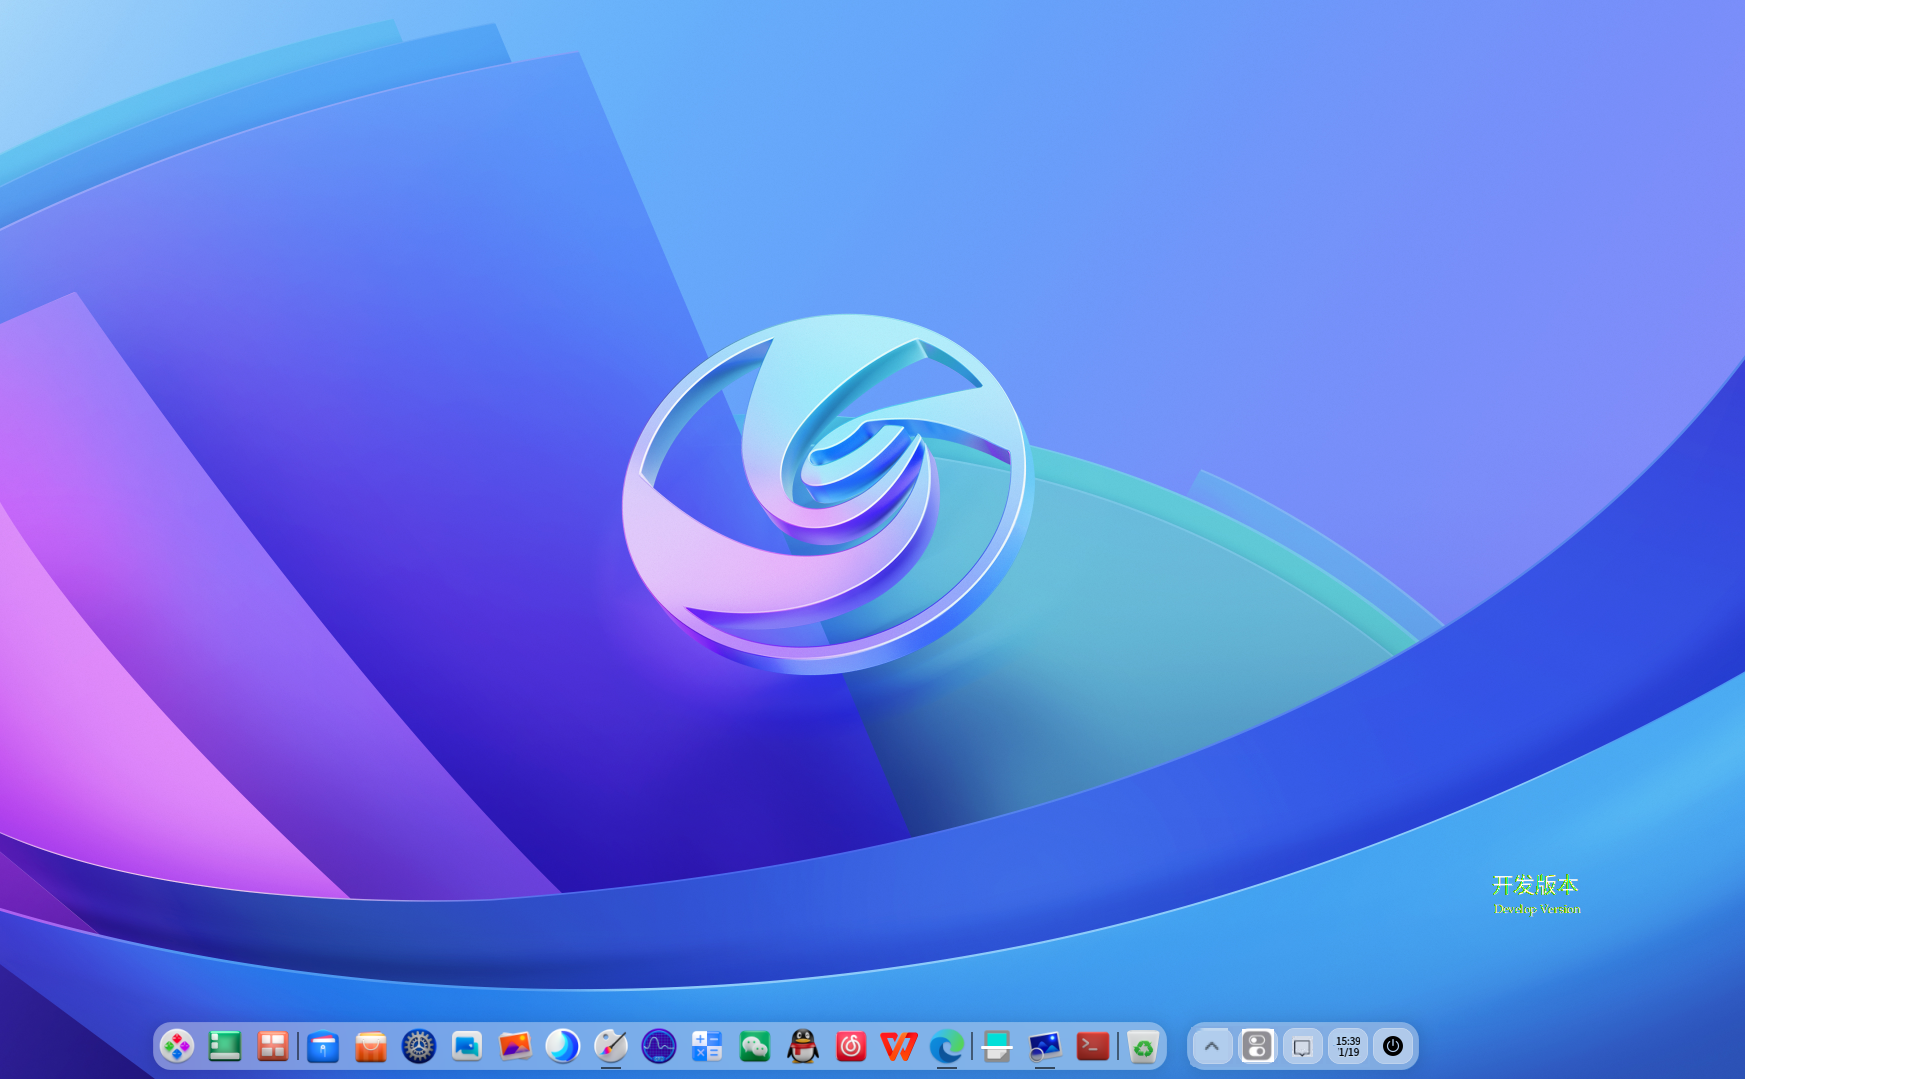Click the 15:39 clock to open calendar
This screenshot has height=1079, width=1919.
pos(1348,1046)
